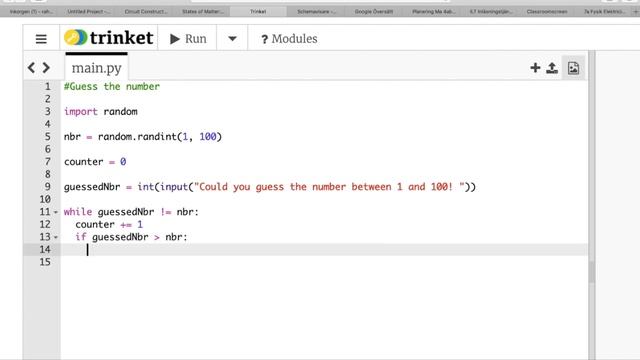Click 'import' keyword on line 3

pos(80,111)
